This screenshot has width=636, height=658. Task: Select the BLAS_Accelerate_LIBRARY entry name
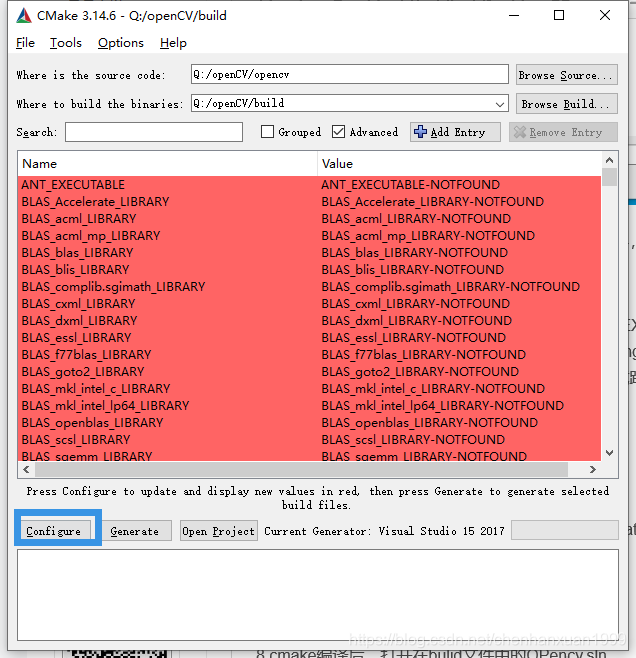tap(95, 202)
